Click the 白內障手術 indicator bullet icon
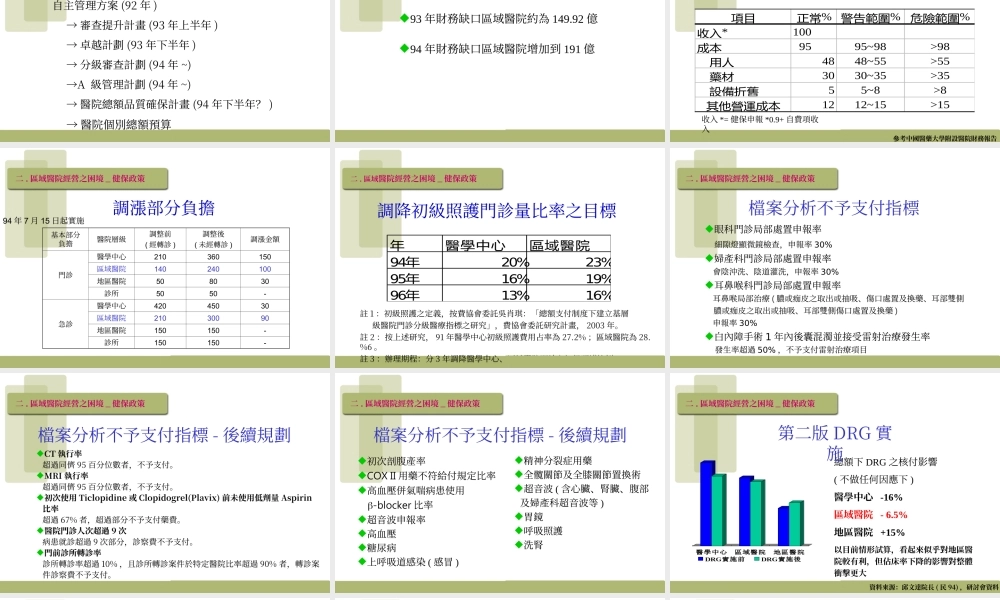This screenshot has width=1000, height=600. click(709, 334)
